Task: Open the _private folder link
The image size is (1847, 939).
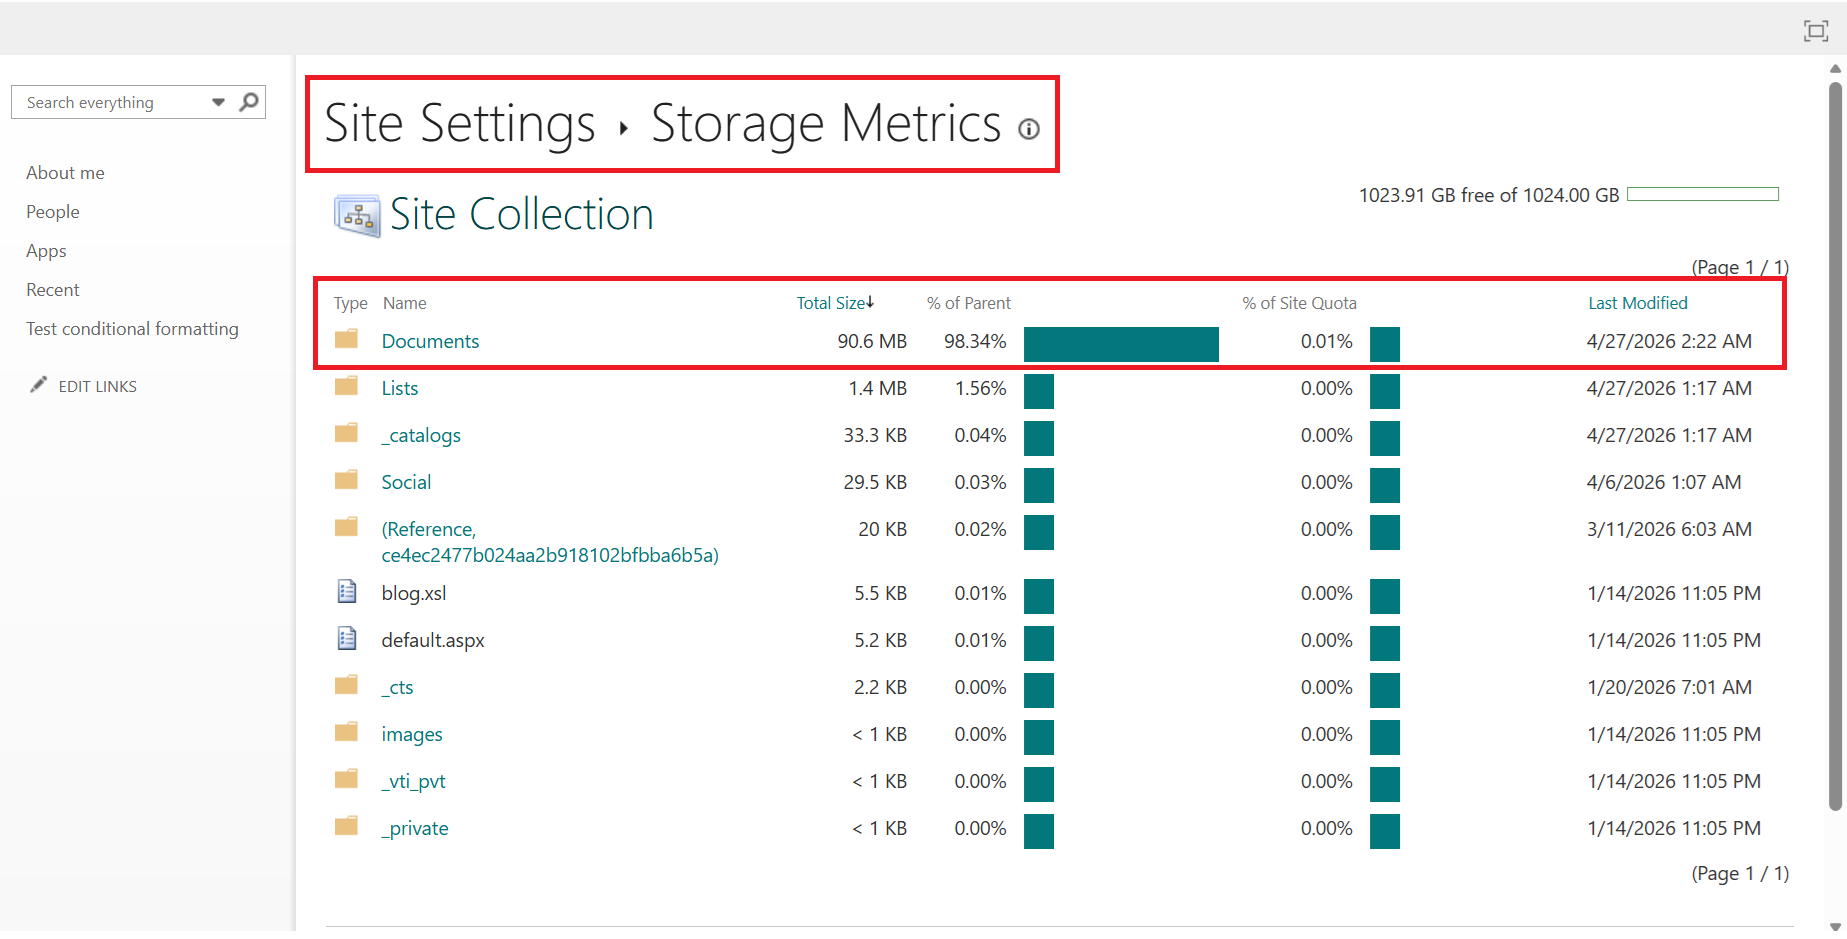Action: click(415, 828)
